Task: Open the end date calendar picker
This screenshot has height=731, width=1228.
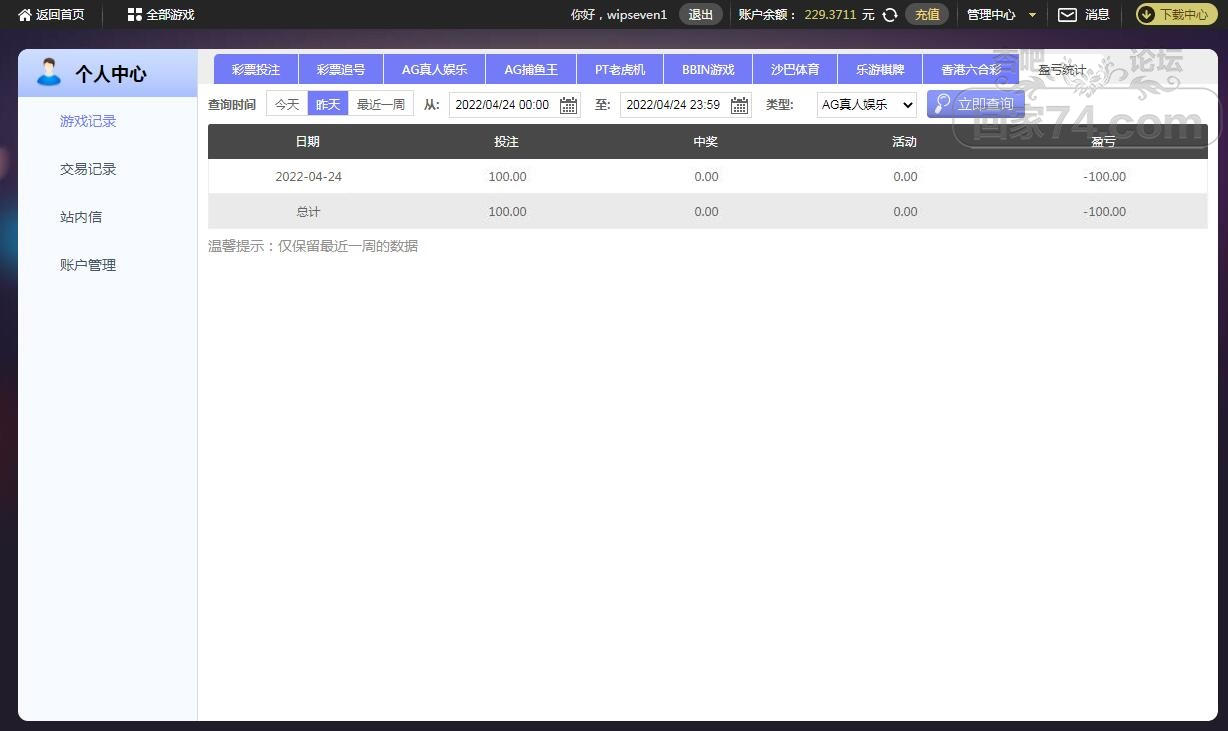Action: click(739, 105)
